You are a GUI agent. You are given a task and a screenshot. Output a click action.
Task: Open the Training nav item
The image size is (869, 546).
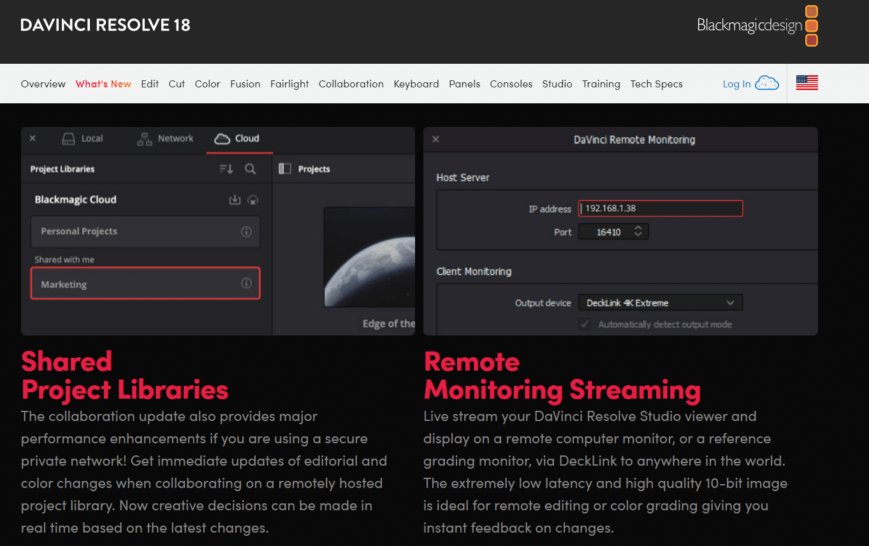[x=601, y=84]
